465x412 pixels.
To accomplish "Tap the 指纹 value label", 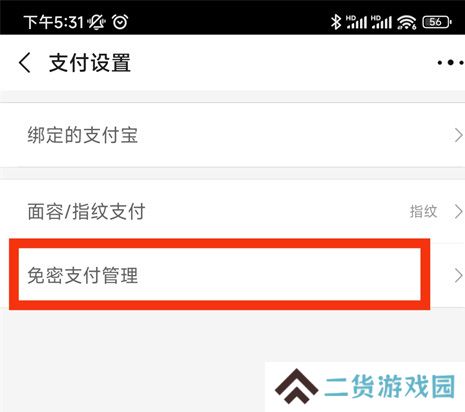I will (423, 212).
